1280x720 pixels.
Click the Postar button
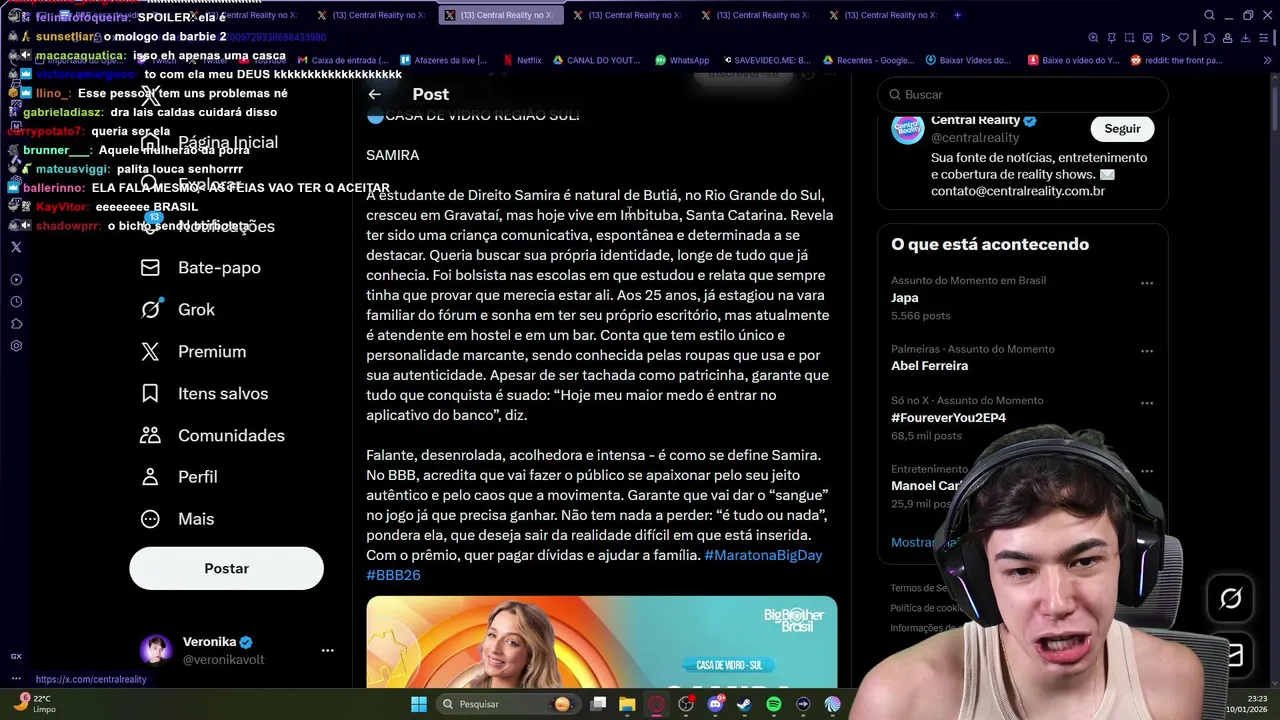pyautogui.click(x=226, y=568)
